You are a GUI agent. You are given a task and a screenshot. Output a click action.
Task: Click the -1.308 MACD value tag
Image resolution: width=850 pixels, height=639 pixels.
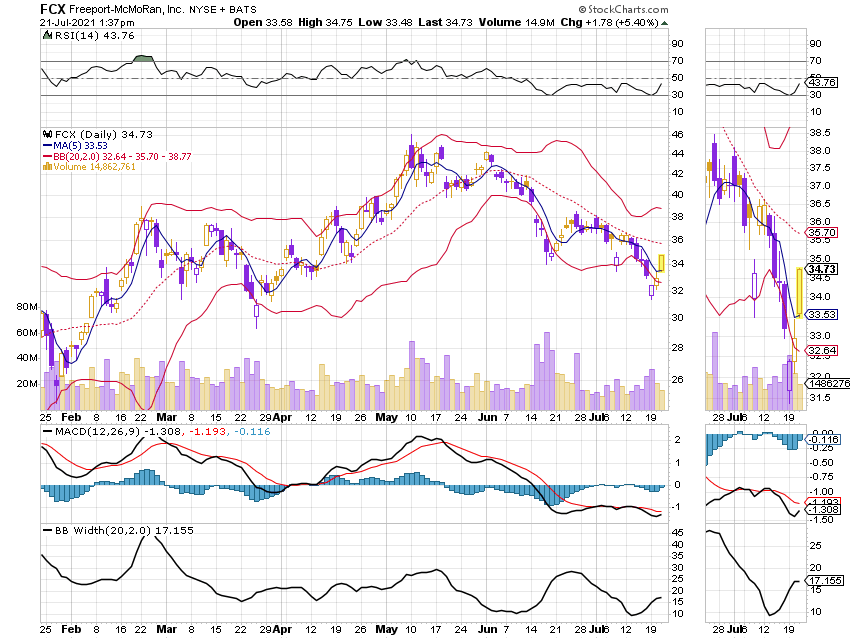pos(824,509)
